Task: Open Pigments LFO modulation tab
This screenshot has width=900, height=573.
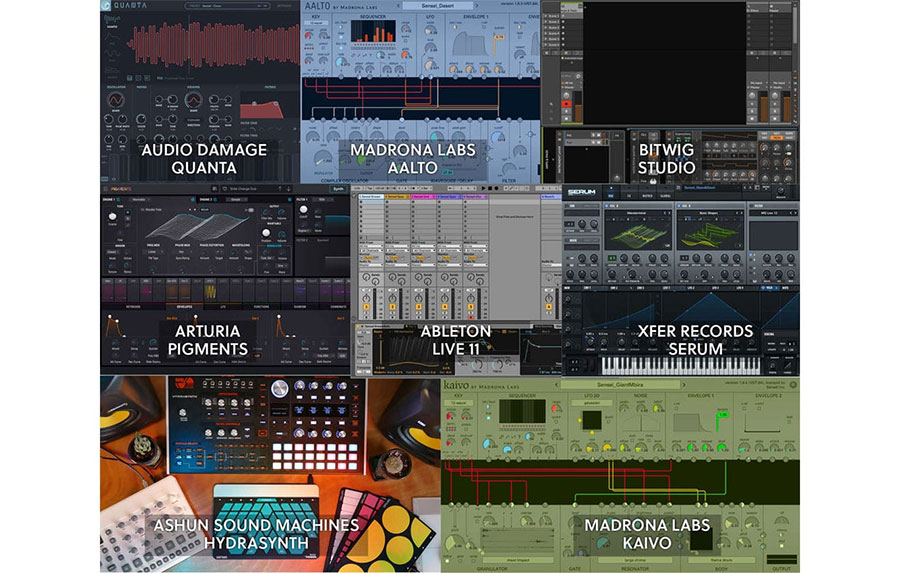Action: (223, 307)
